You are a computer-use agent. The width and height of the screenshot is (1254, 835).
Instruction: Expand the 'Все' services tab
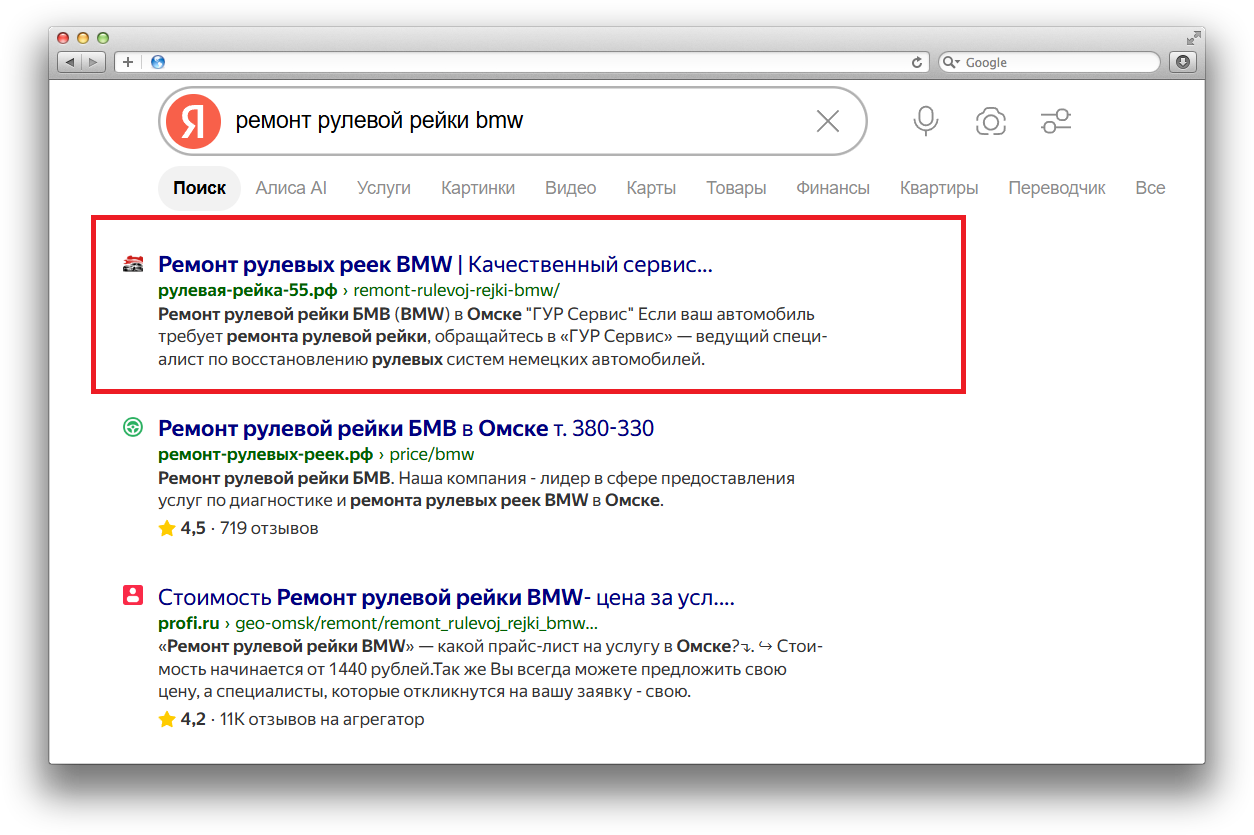(1150, 188)
